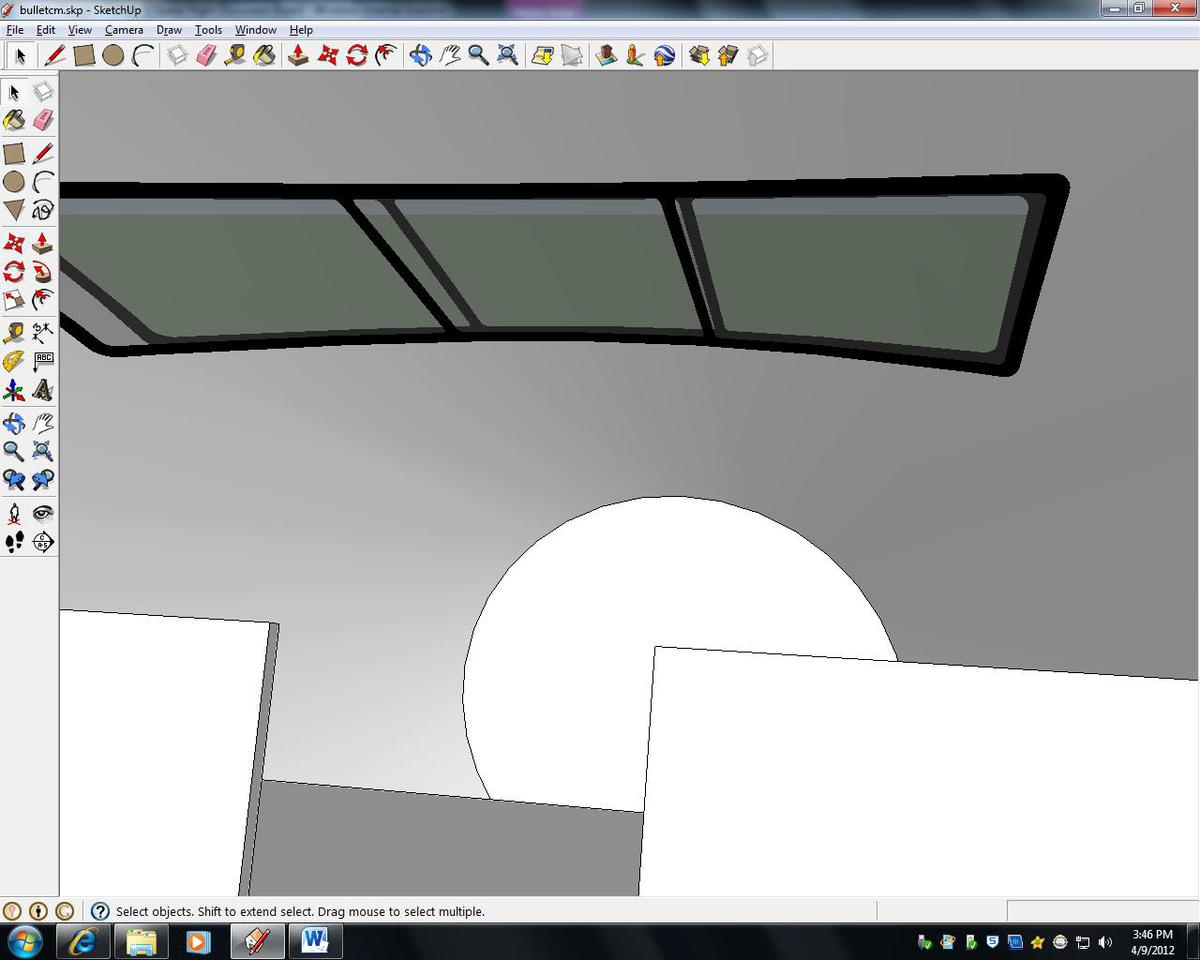Click the grayed Share Component icon

(x=757, y=55)
